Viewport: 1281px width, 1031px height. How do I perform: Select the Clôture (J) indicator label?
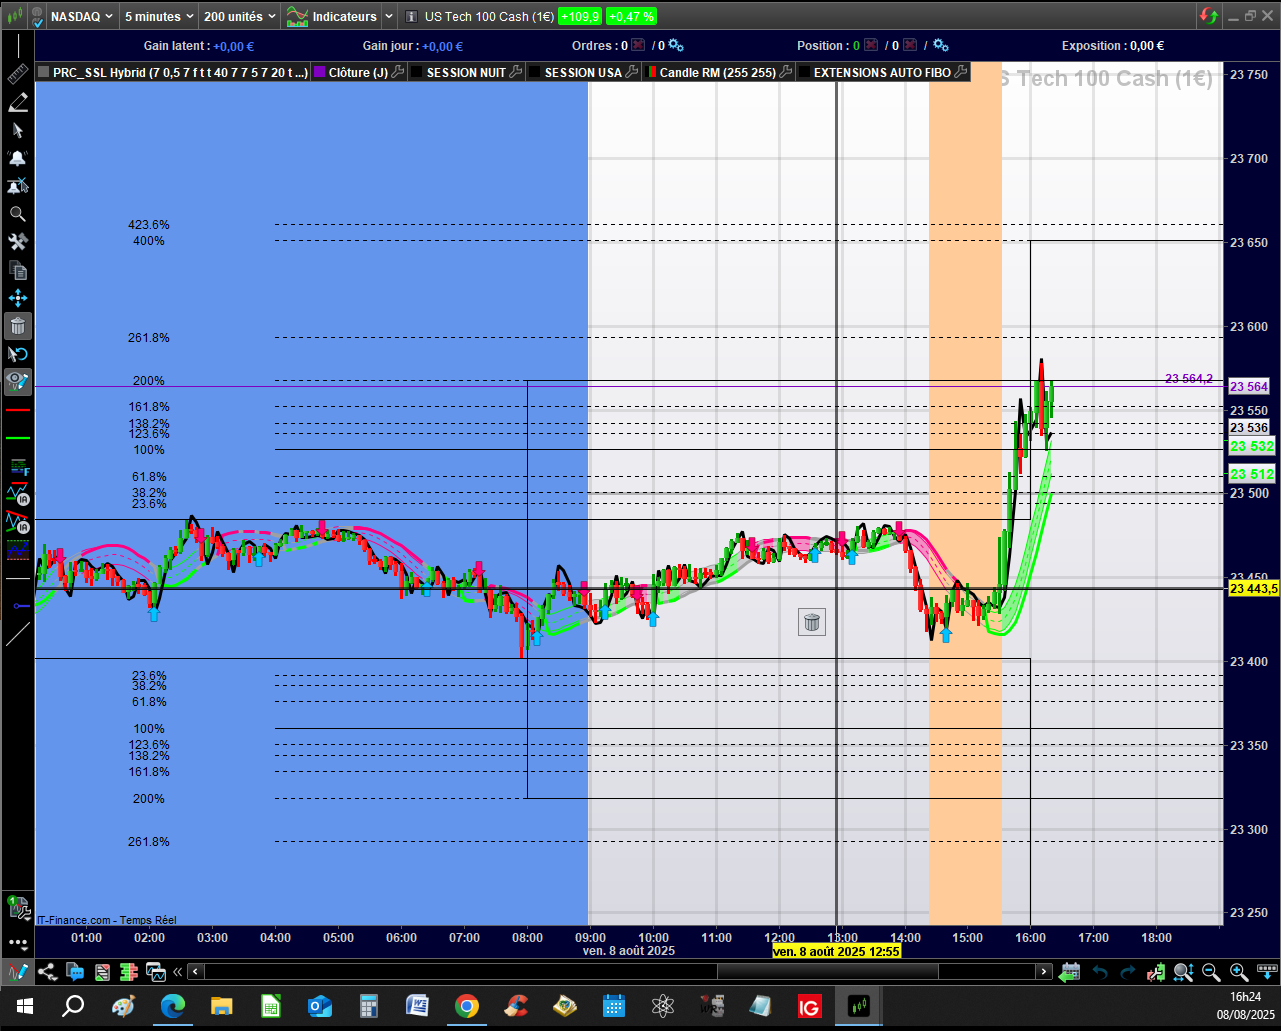(x=358, y=72)
